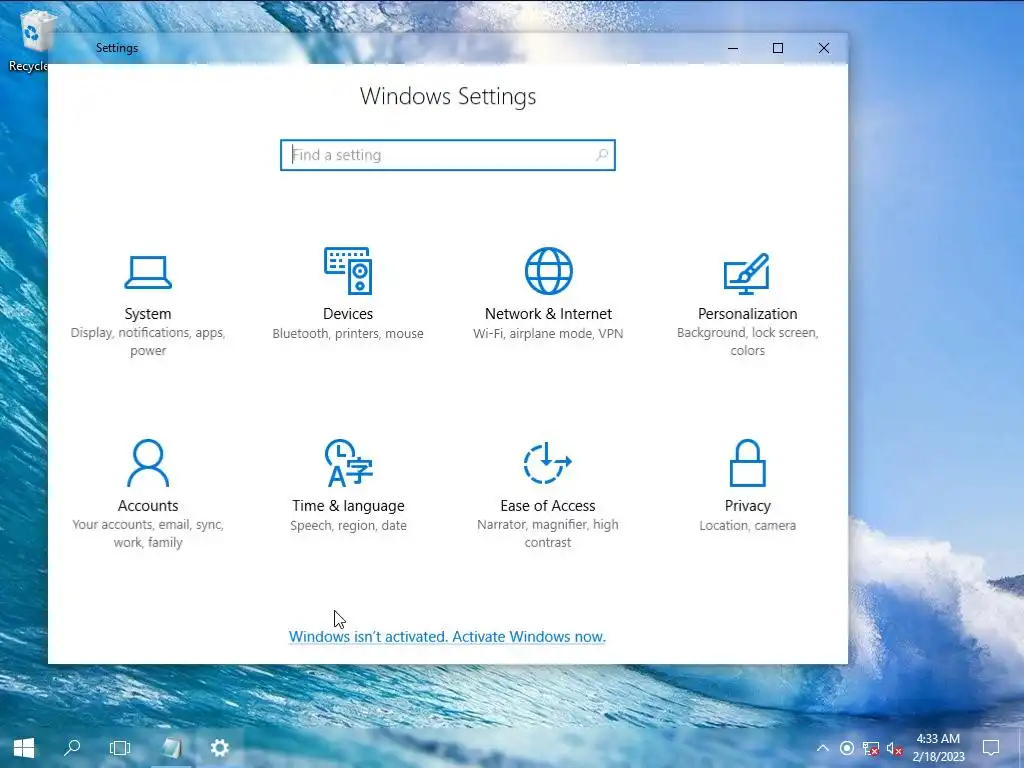Select the Accounts category label
This screenshot has width=1024, height=768.
148,505
